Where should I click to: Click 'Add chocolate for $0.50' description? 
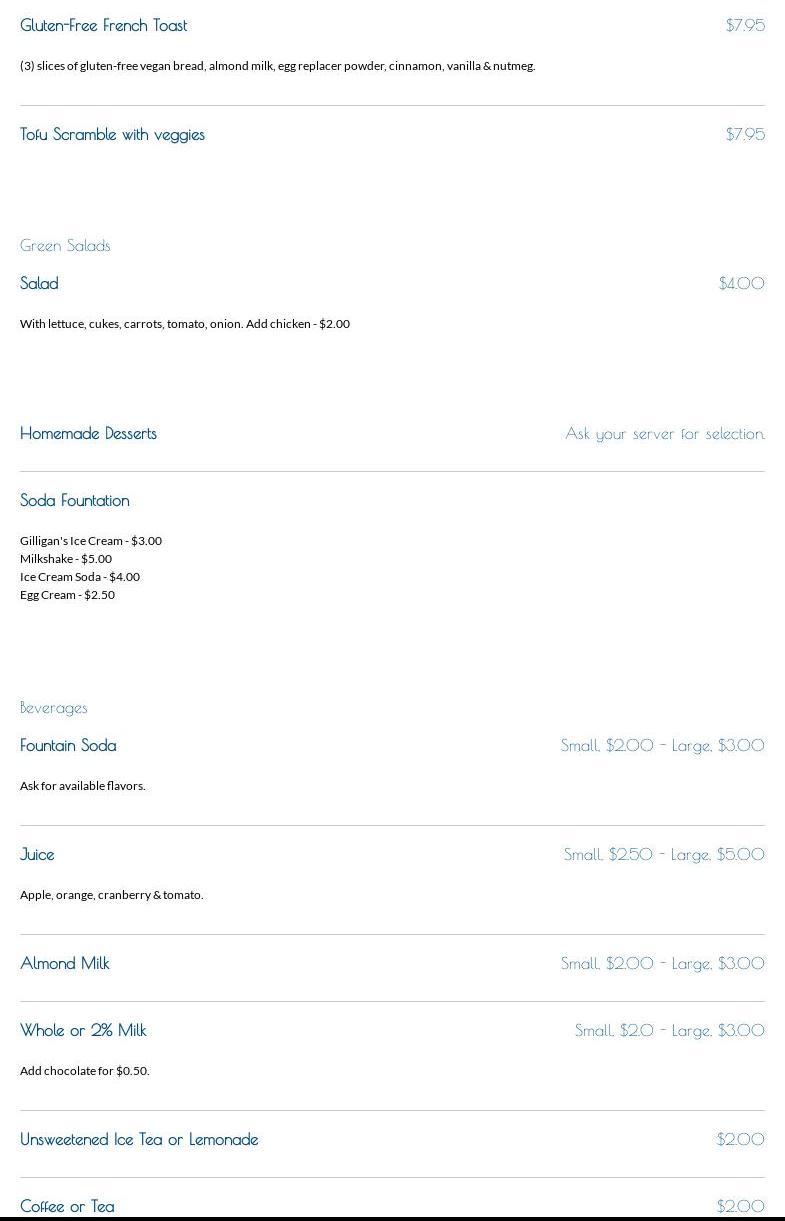85,1071
